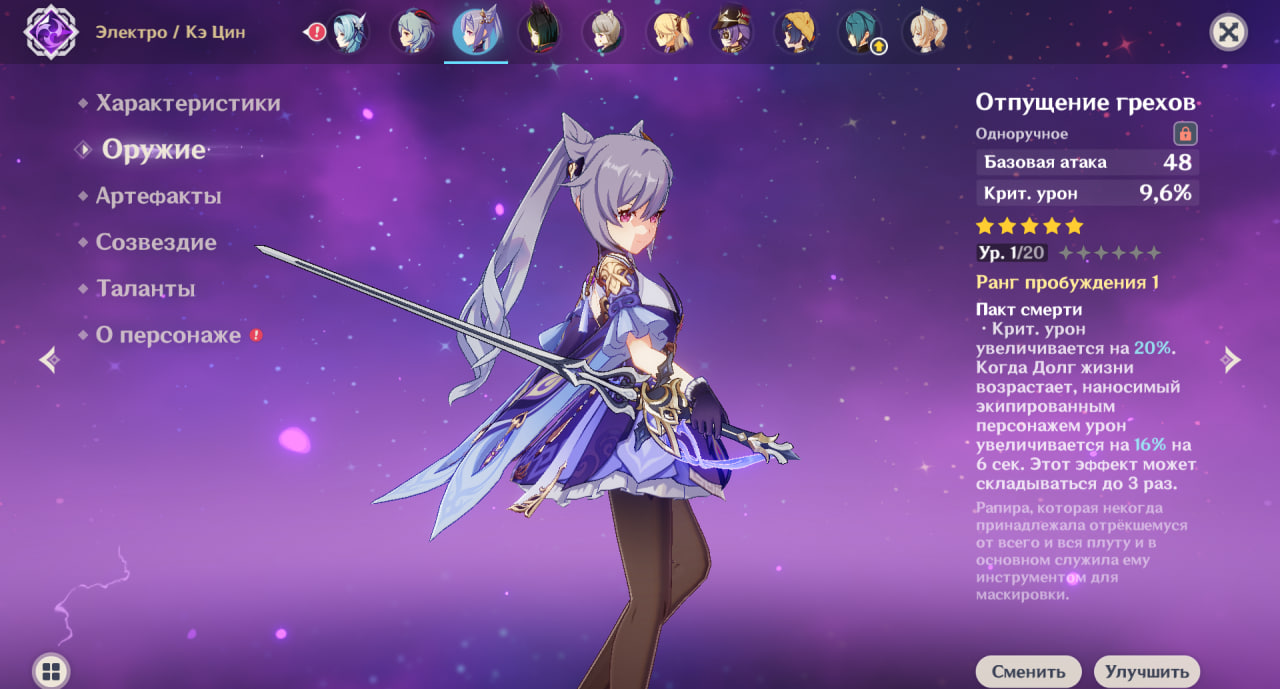This screenshot has height=689, width=1280.
Task: Open the grid menu icon in bottom corner
Action: 51,671
